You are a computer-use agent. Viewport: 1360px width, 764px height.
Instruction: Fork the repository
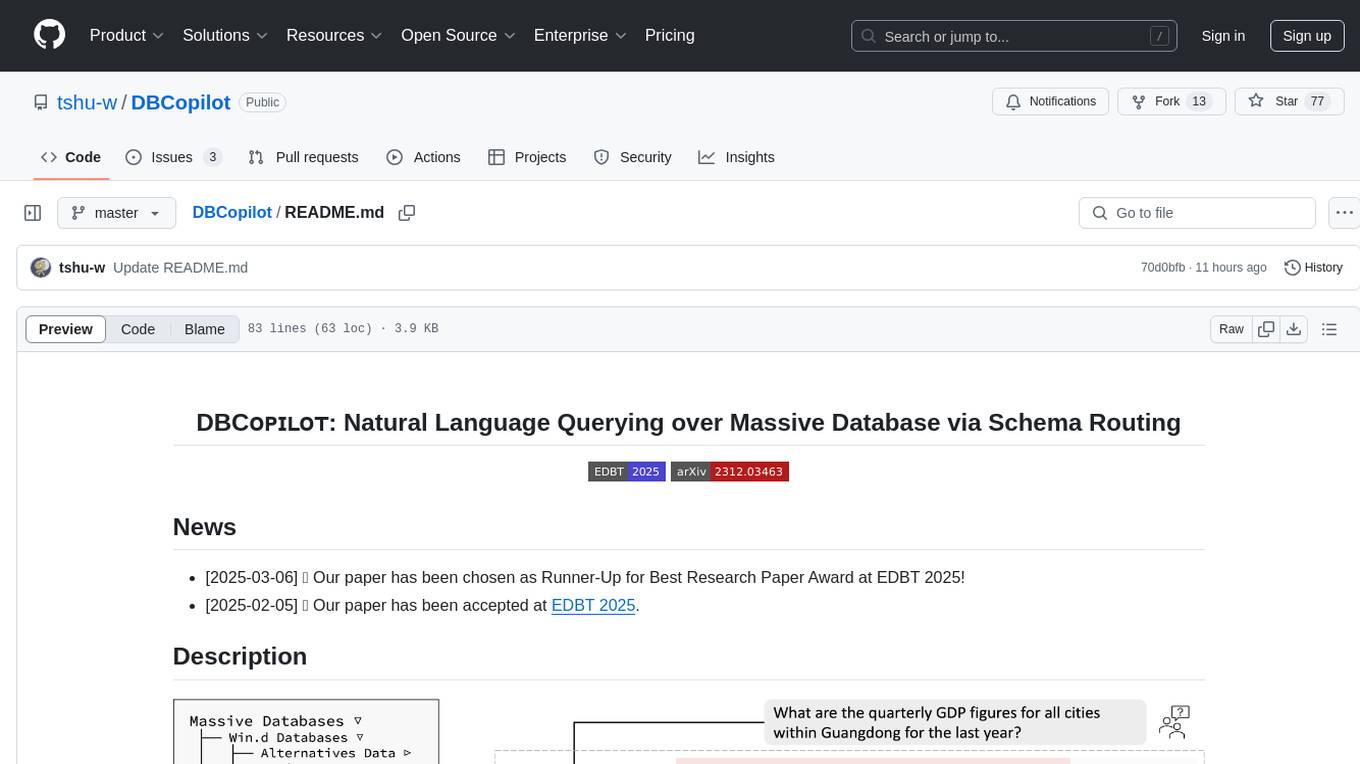(1172, 102)
